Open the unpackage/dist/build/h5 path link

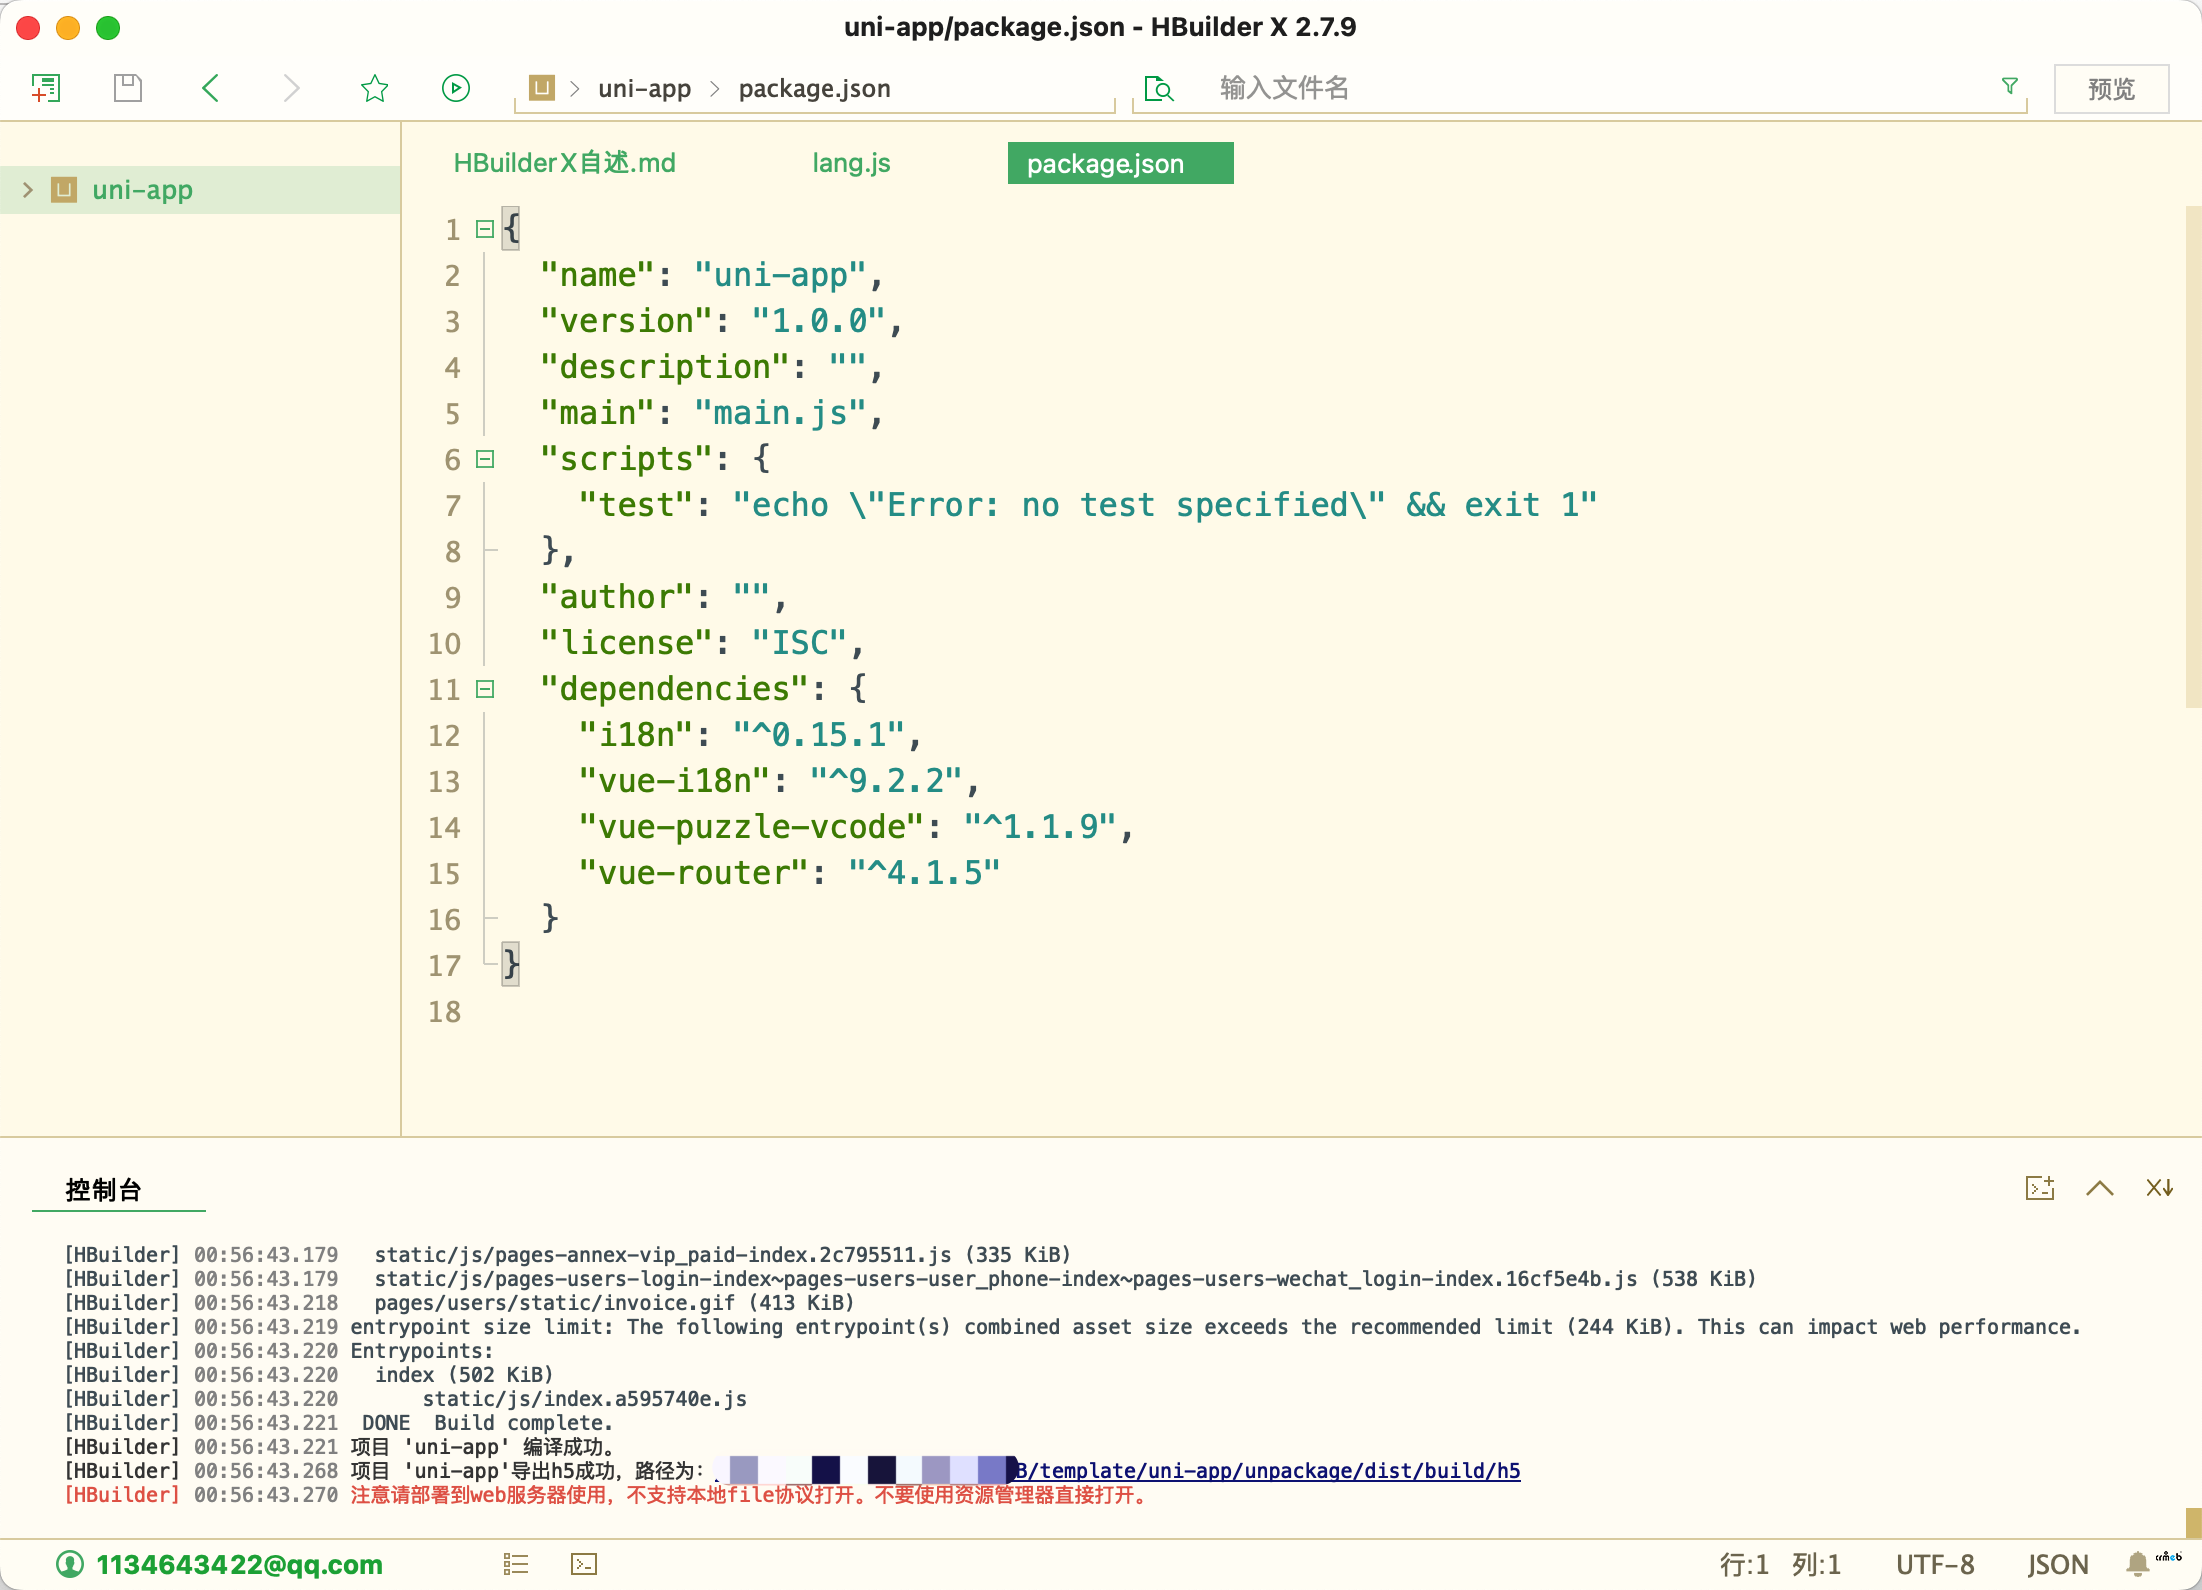pyautogui.click(x=1269, y=1470)
